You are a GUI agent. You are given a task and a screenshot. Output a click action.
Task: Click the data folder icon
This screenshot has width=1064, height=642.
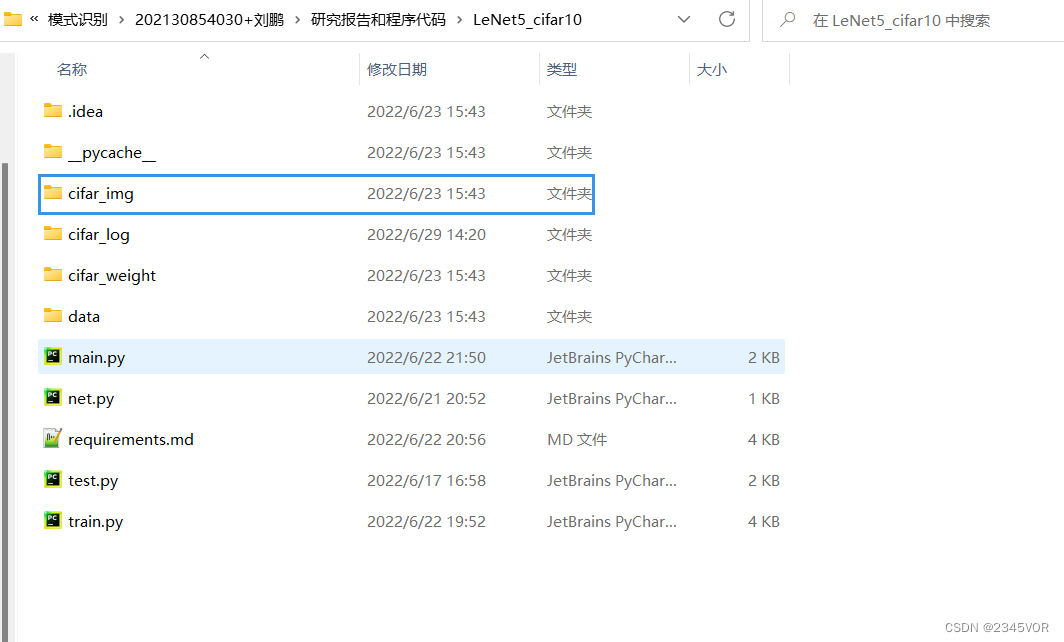click(52, 316)
